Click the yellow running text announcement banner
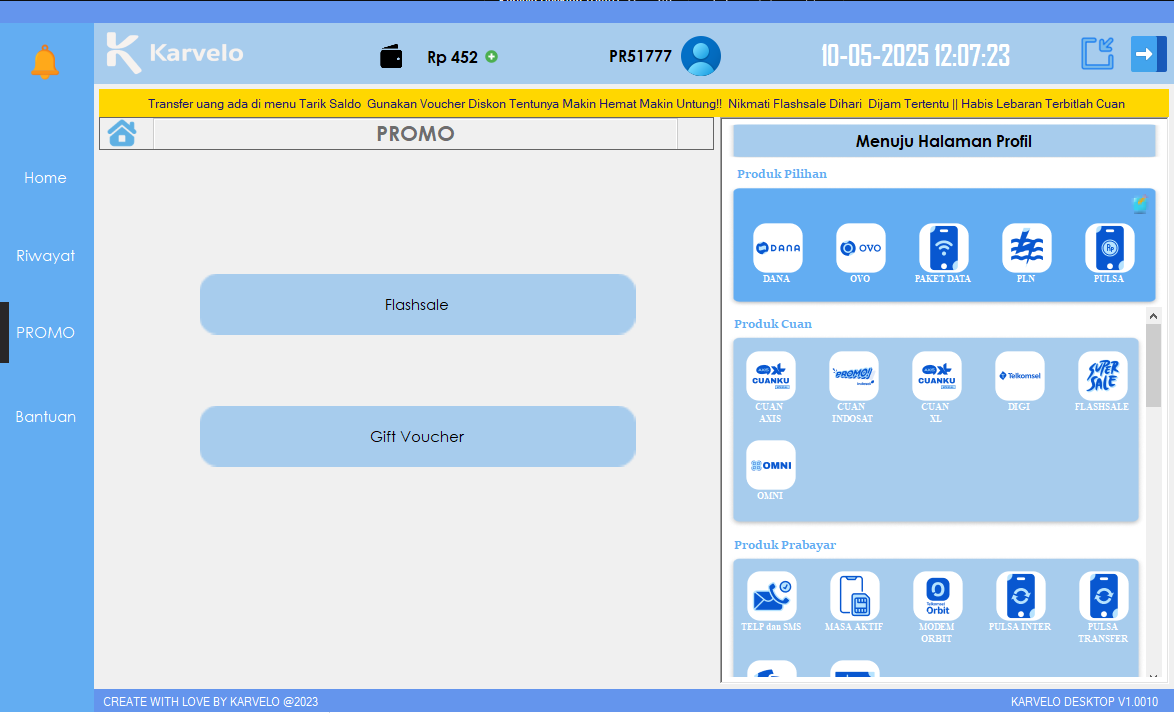 coord(634,104)
